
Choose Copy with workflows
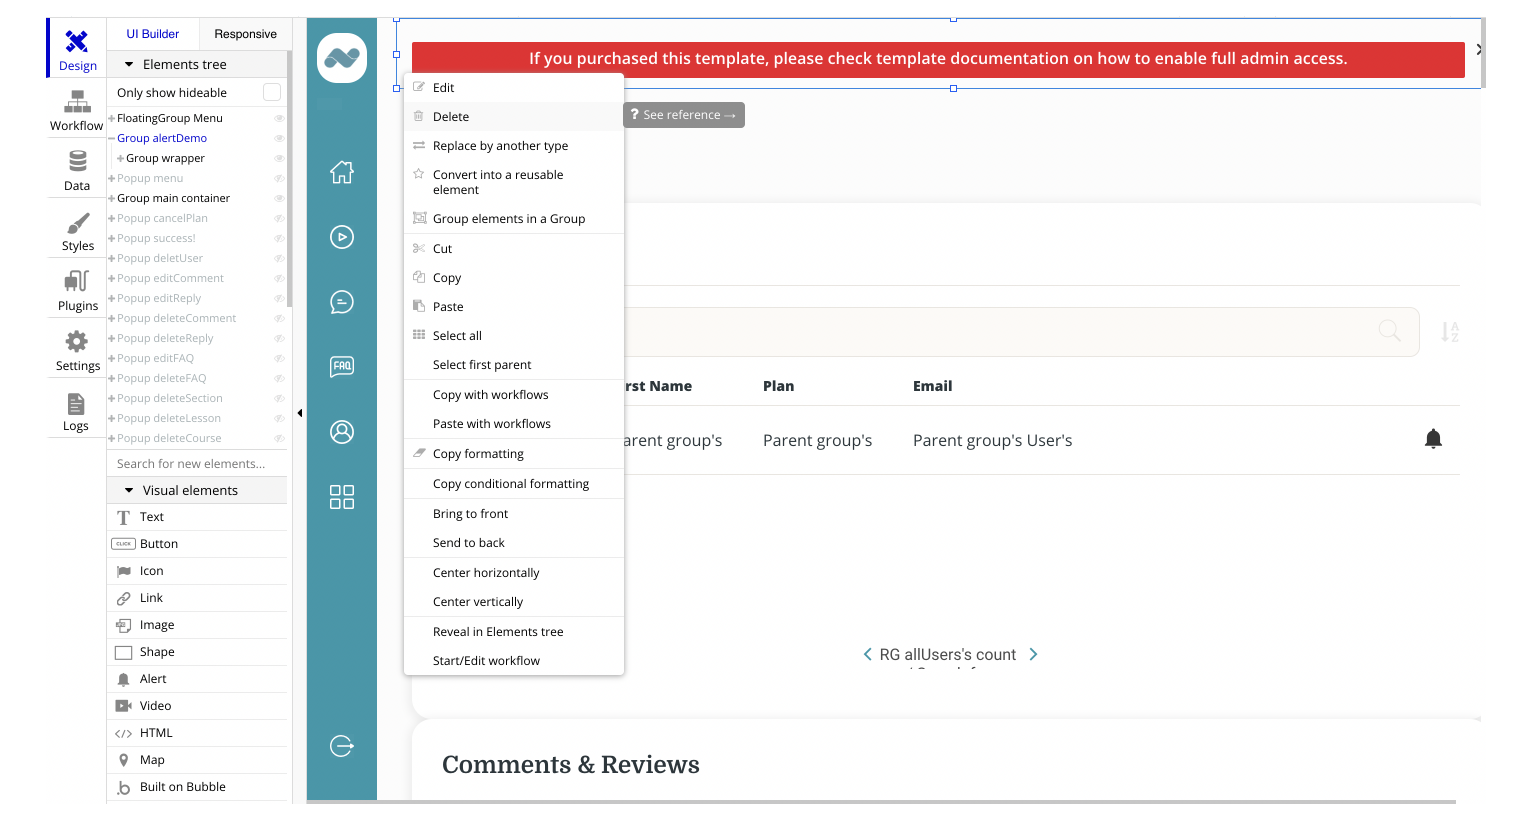coord(514,395)
